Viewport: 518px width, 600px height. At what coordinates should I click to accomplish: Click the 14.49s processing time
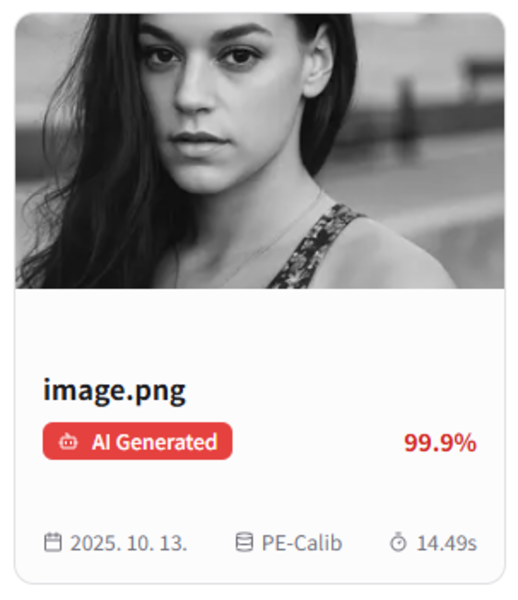point(446,543)
